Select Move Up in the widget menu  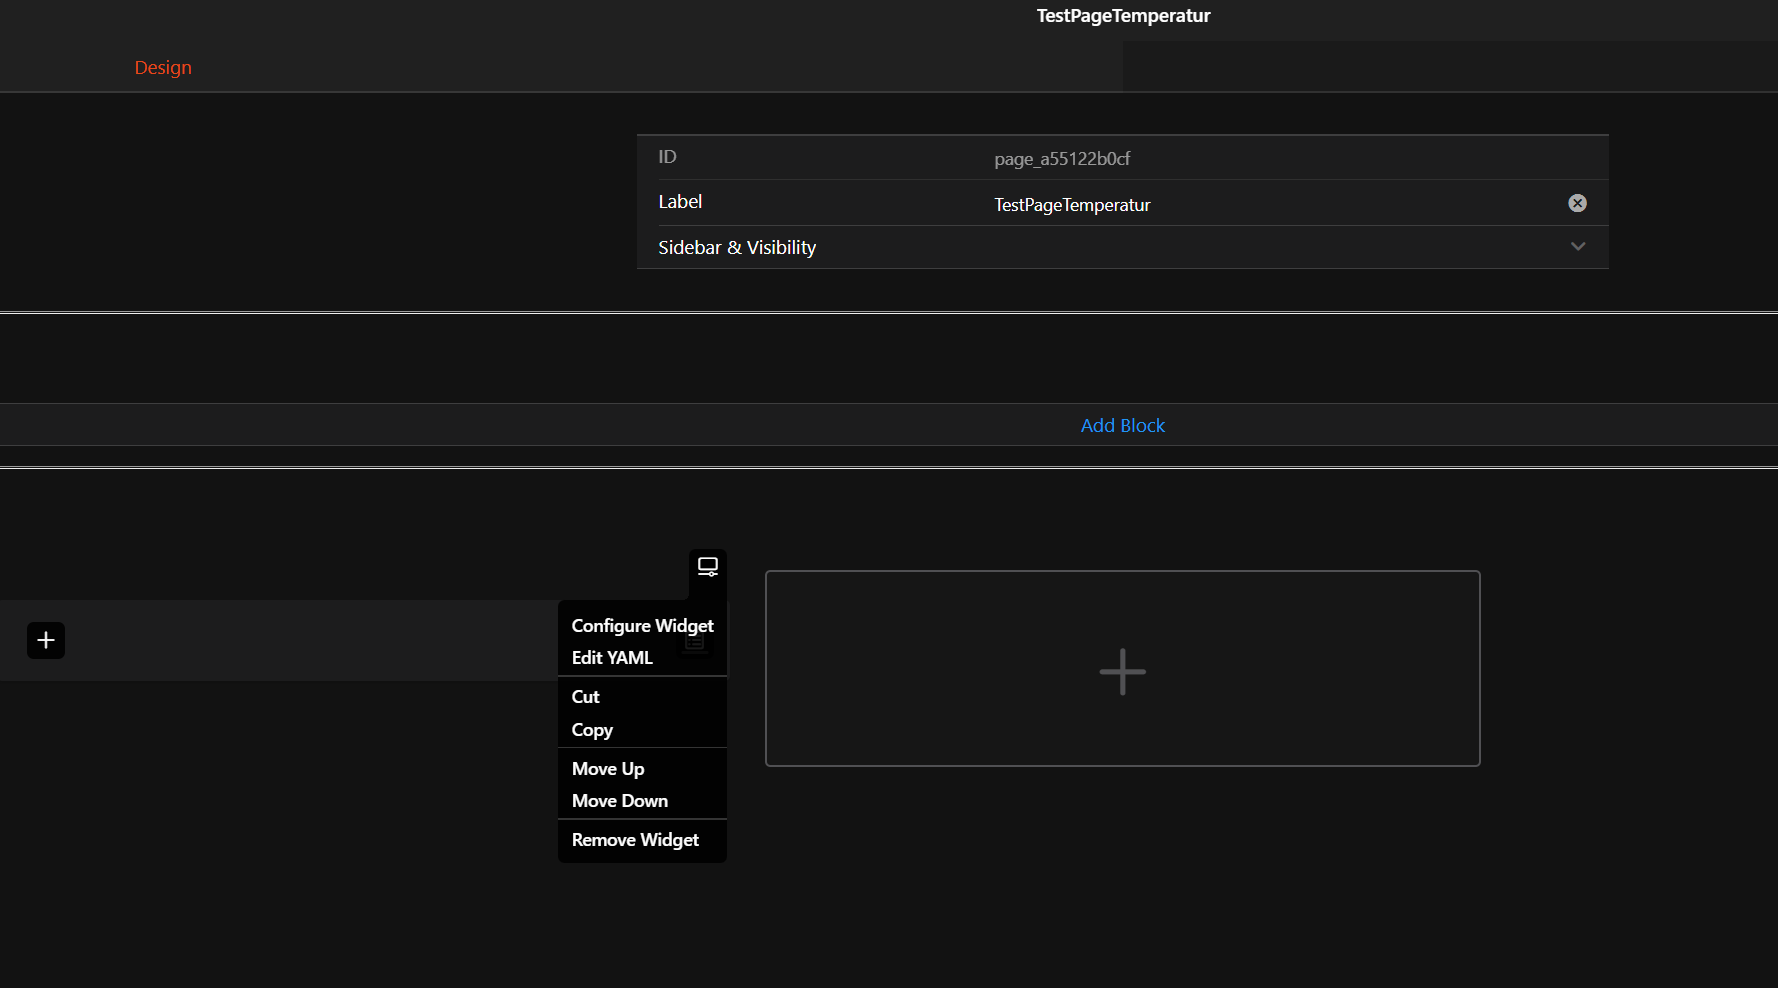pyautogui.click(x=608, y=769)
